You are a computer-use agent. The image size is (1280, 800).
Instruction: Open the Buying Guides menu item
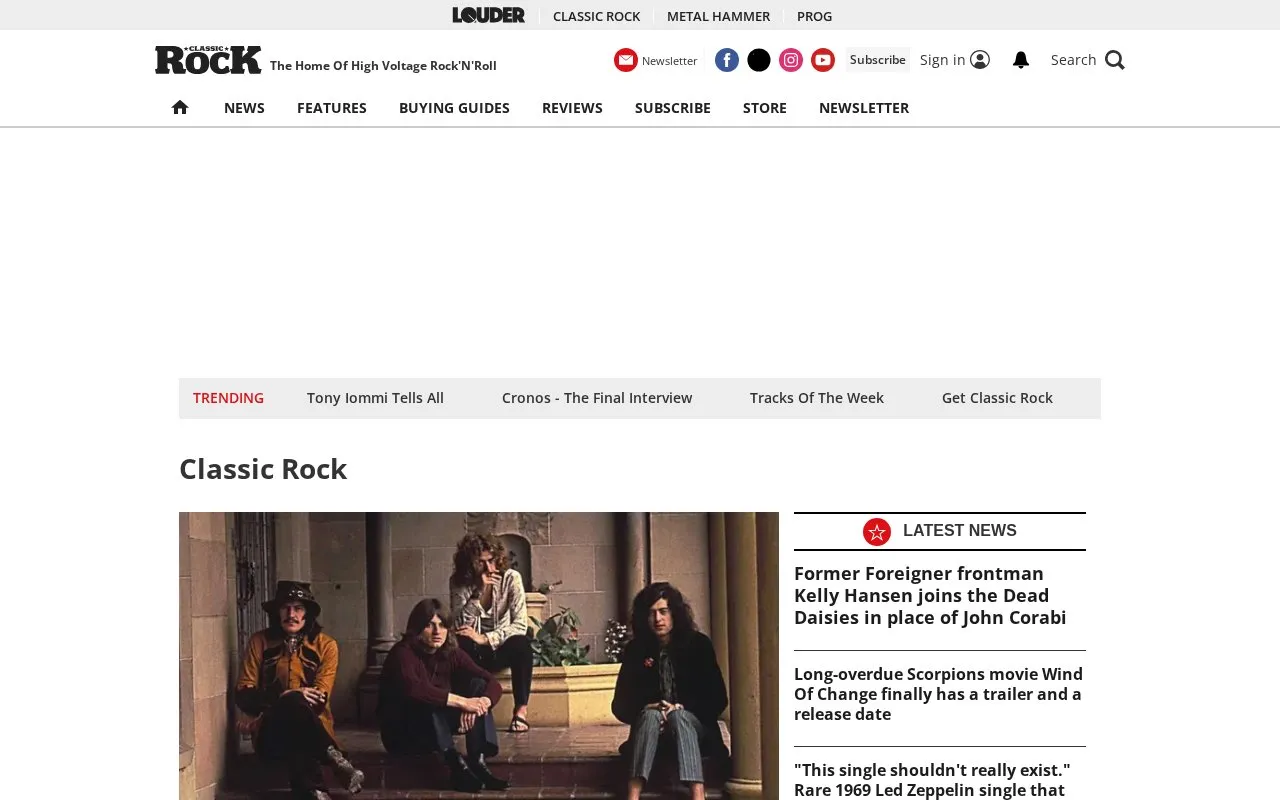454,108
